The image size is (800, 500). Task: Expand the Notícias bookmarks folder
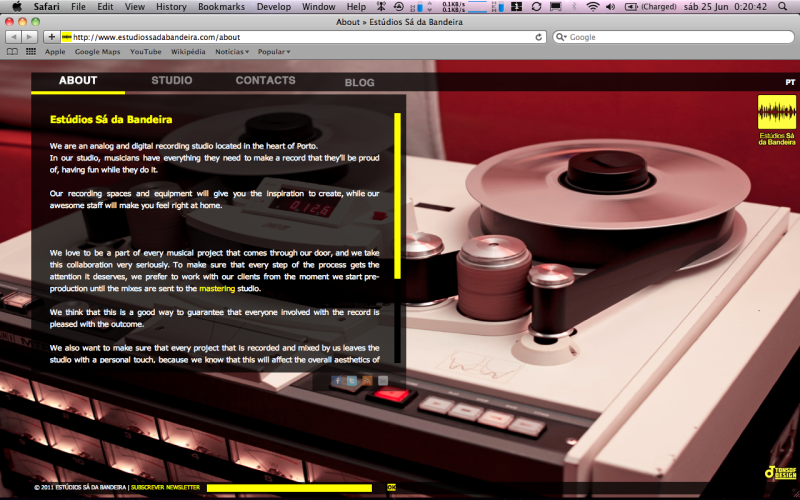point(233,51)
